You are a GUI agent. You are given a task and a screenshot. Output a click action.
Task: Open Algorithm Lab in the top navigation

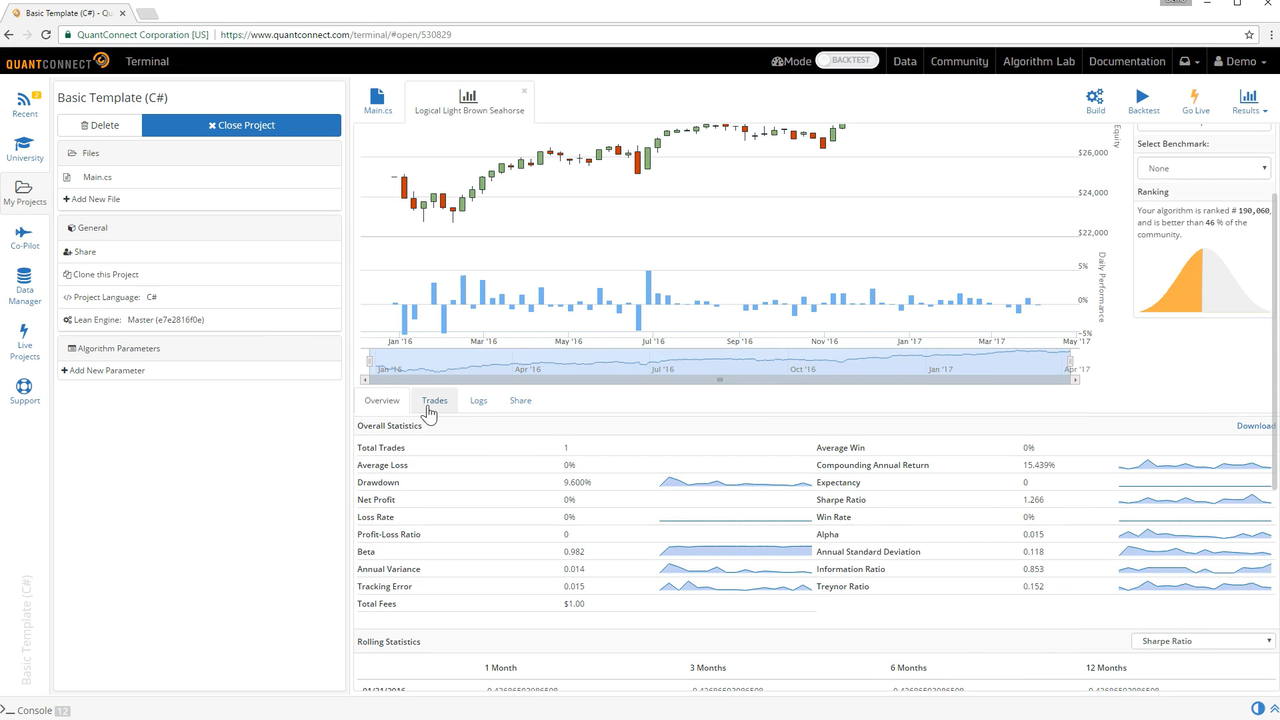coord(1038,61)
